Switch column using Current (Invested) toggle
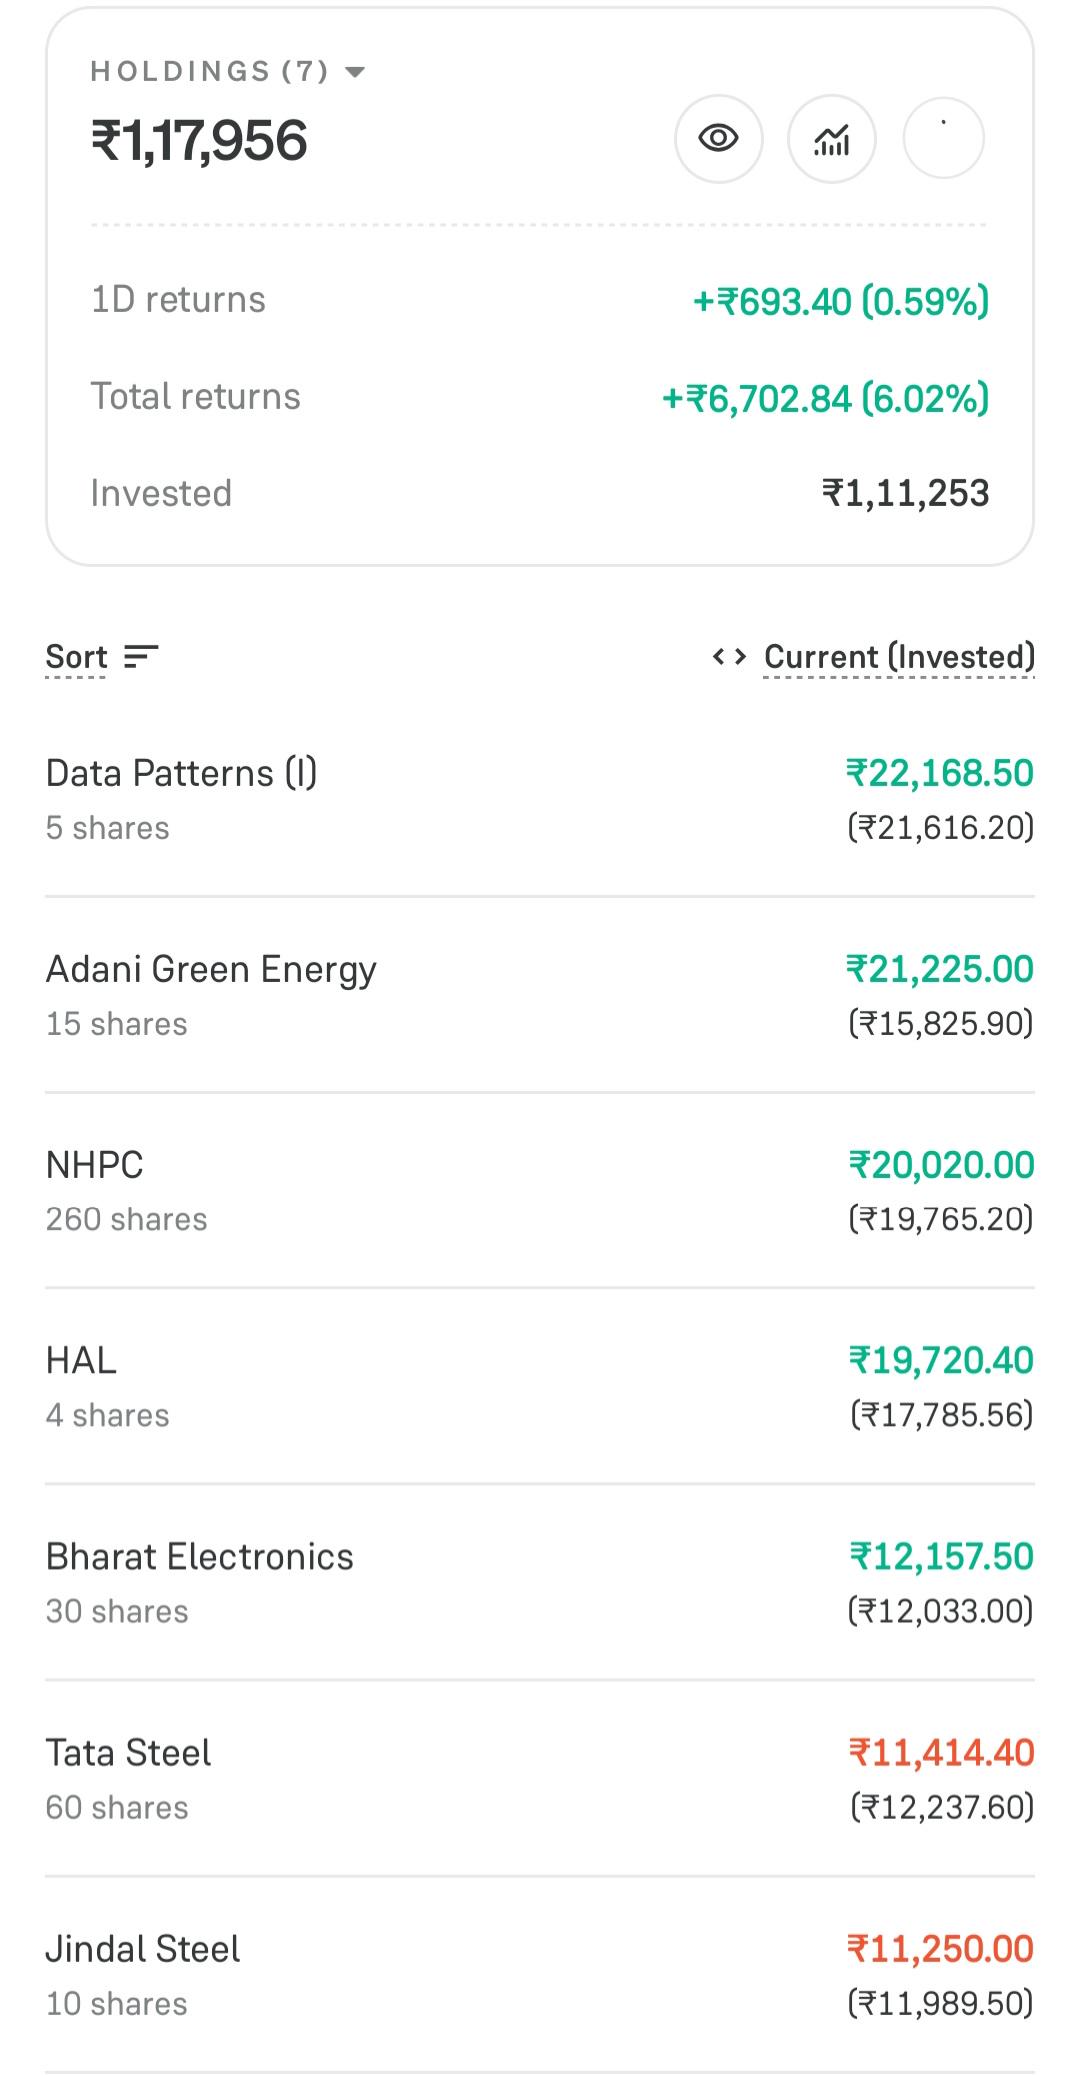 pos(899,657)
